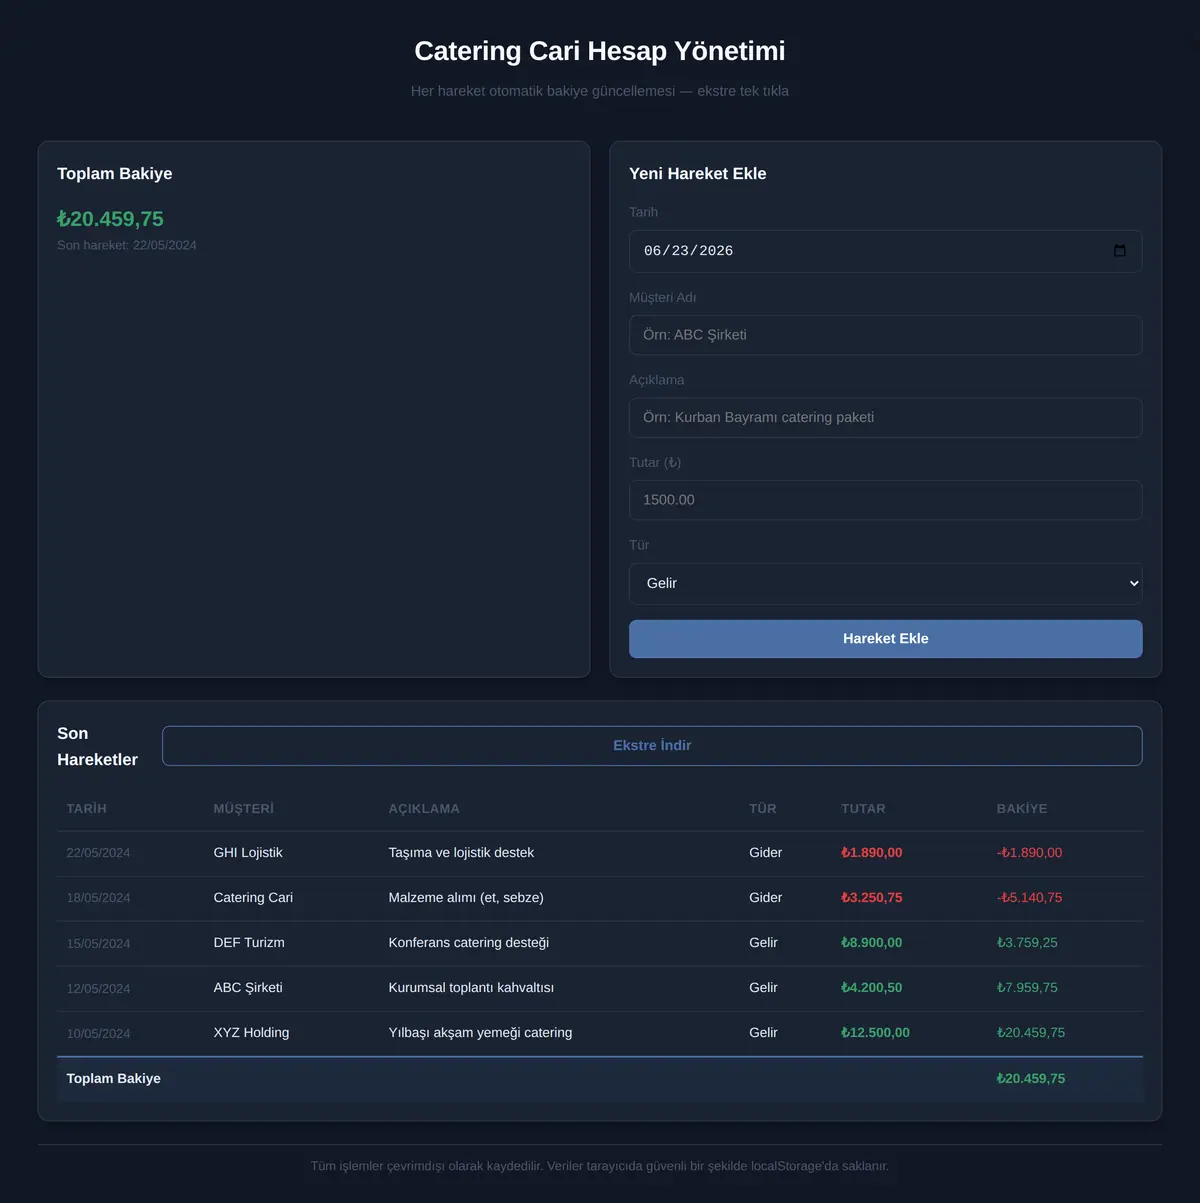Click the amount ₺4.200,50
The image size is (1200, 1203).
pyautogui.click(x=872, y=988)
